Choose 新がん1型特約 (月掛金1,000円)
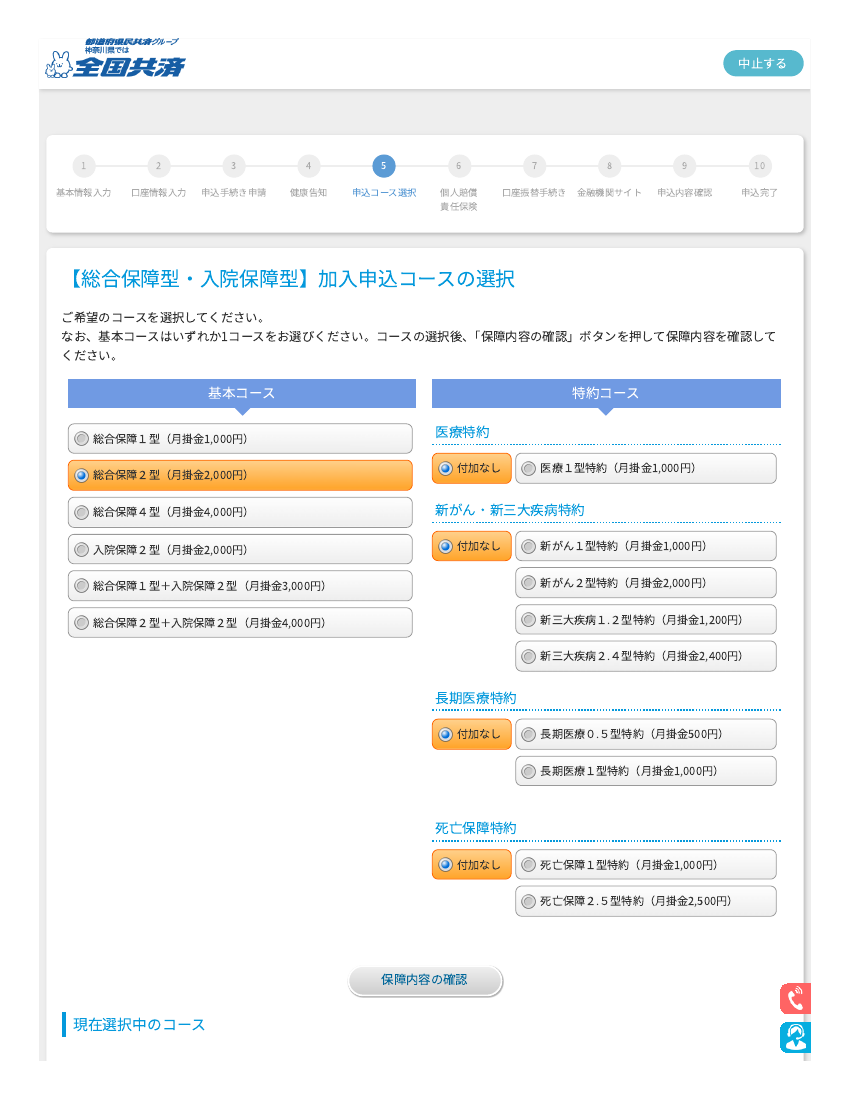The image size is (850, 1100). [646, 546]
